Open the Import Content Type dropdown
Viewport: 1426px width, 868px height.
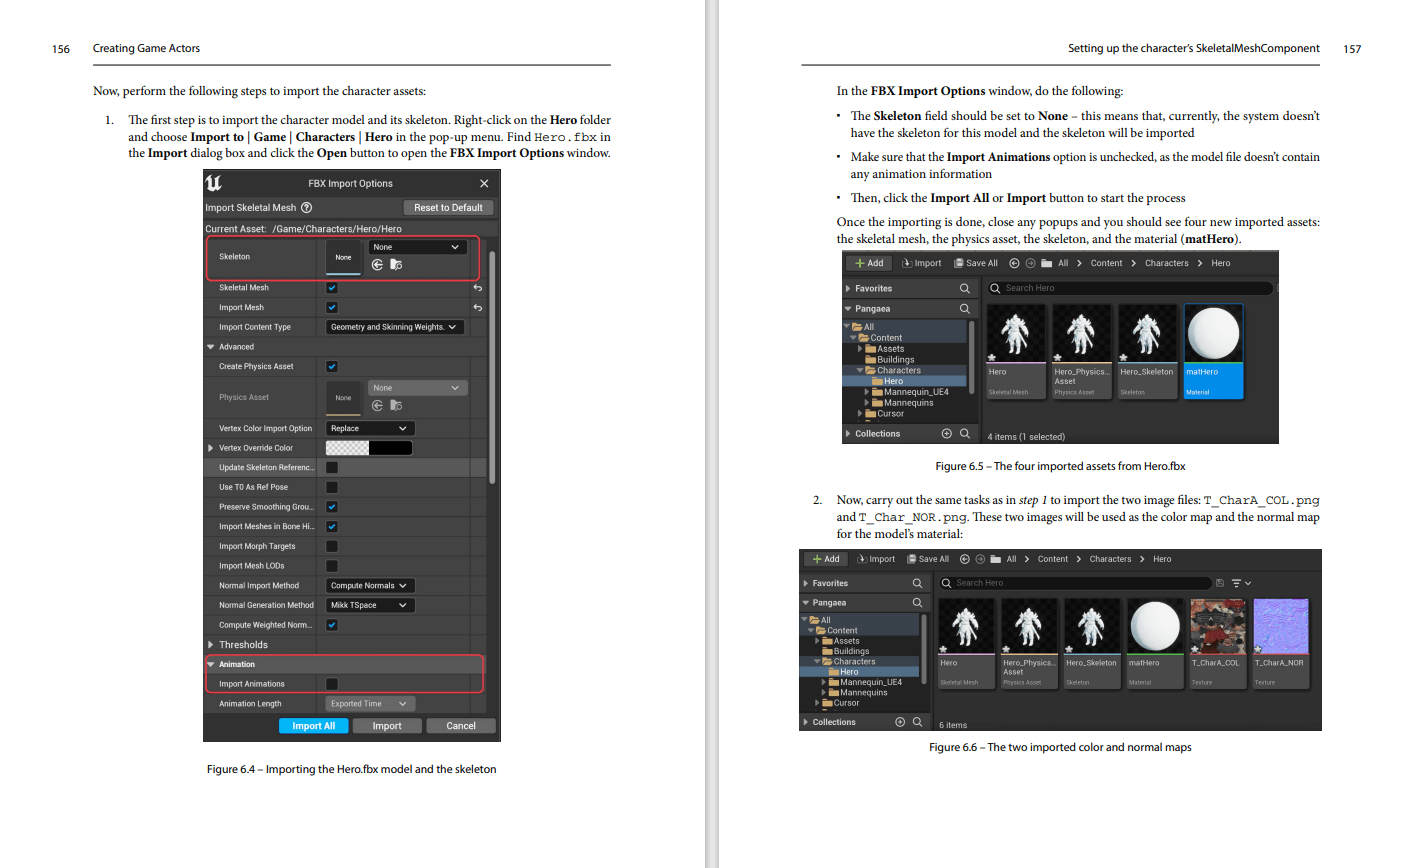(394, 327)
